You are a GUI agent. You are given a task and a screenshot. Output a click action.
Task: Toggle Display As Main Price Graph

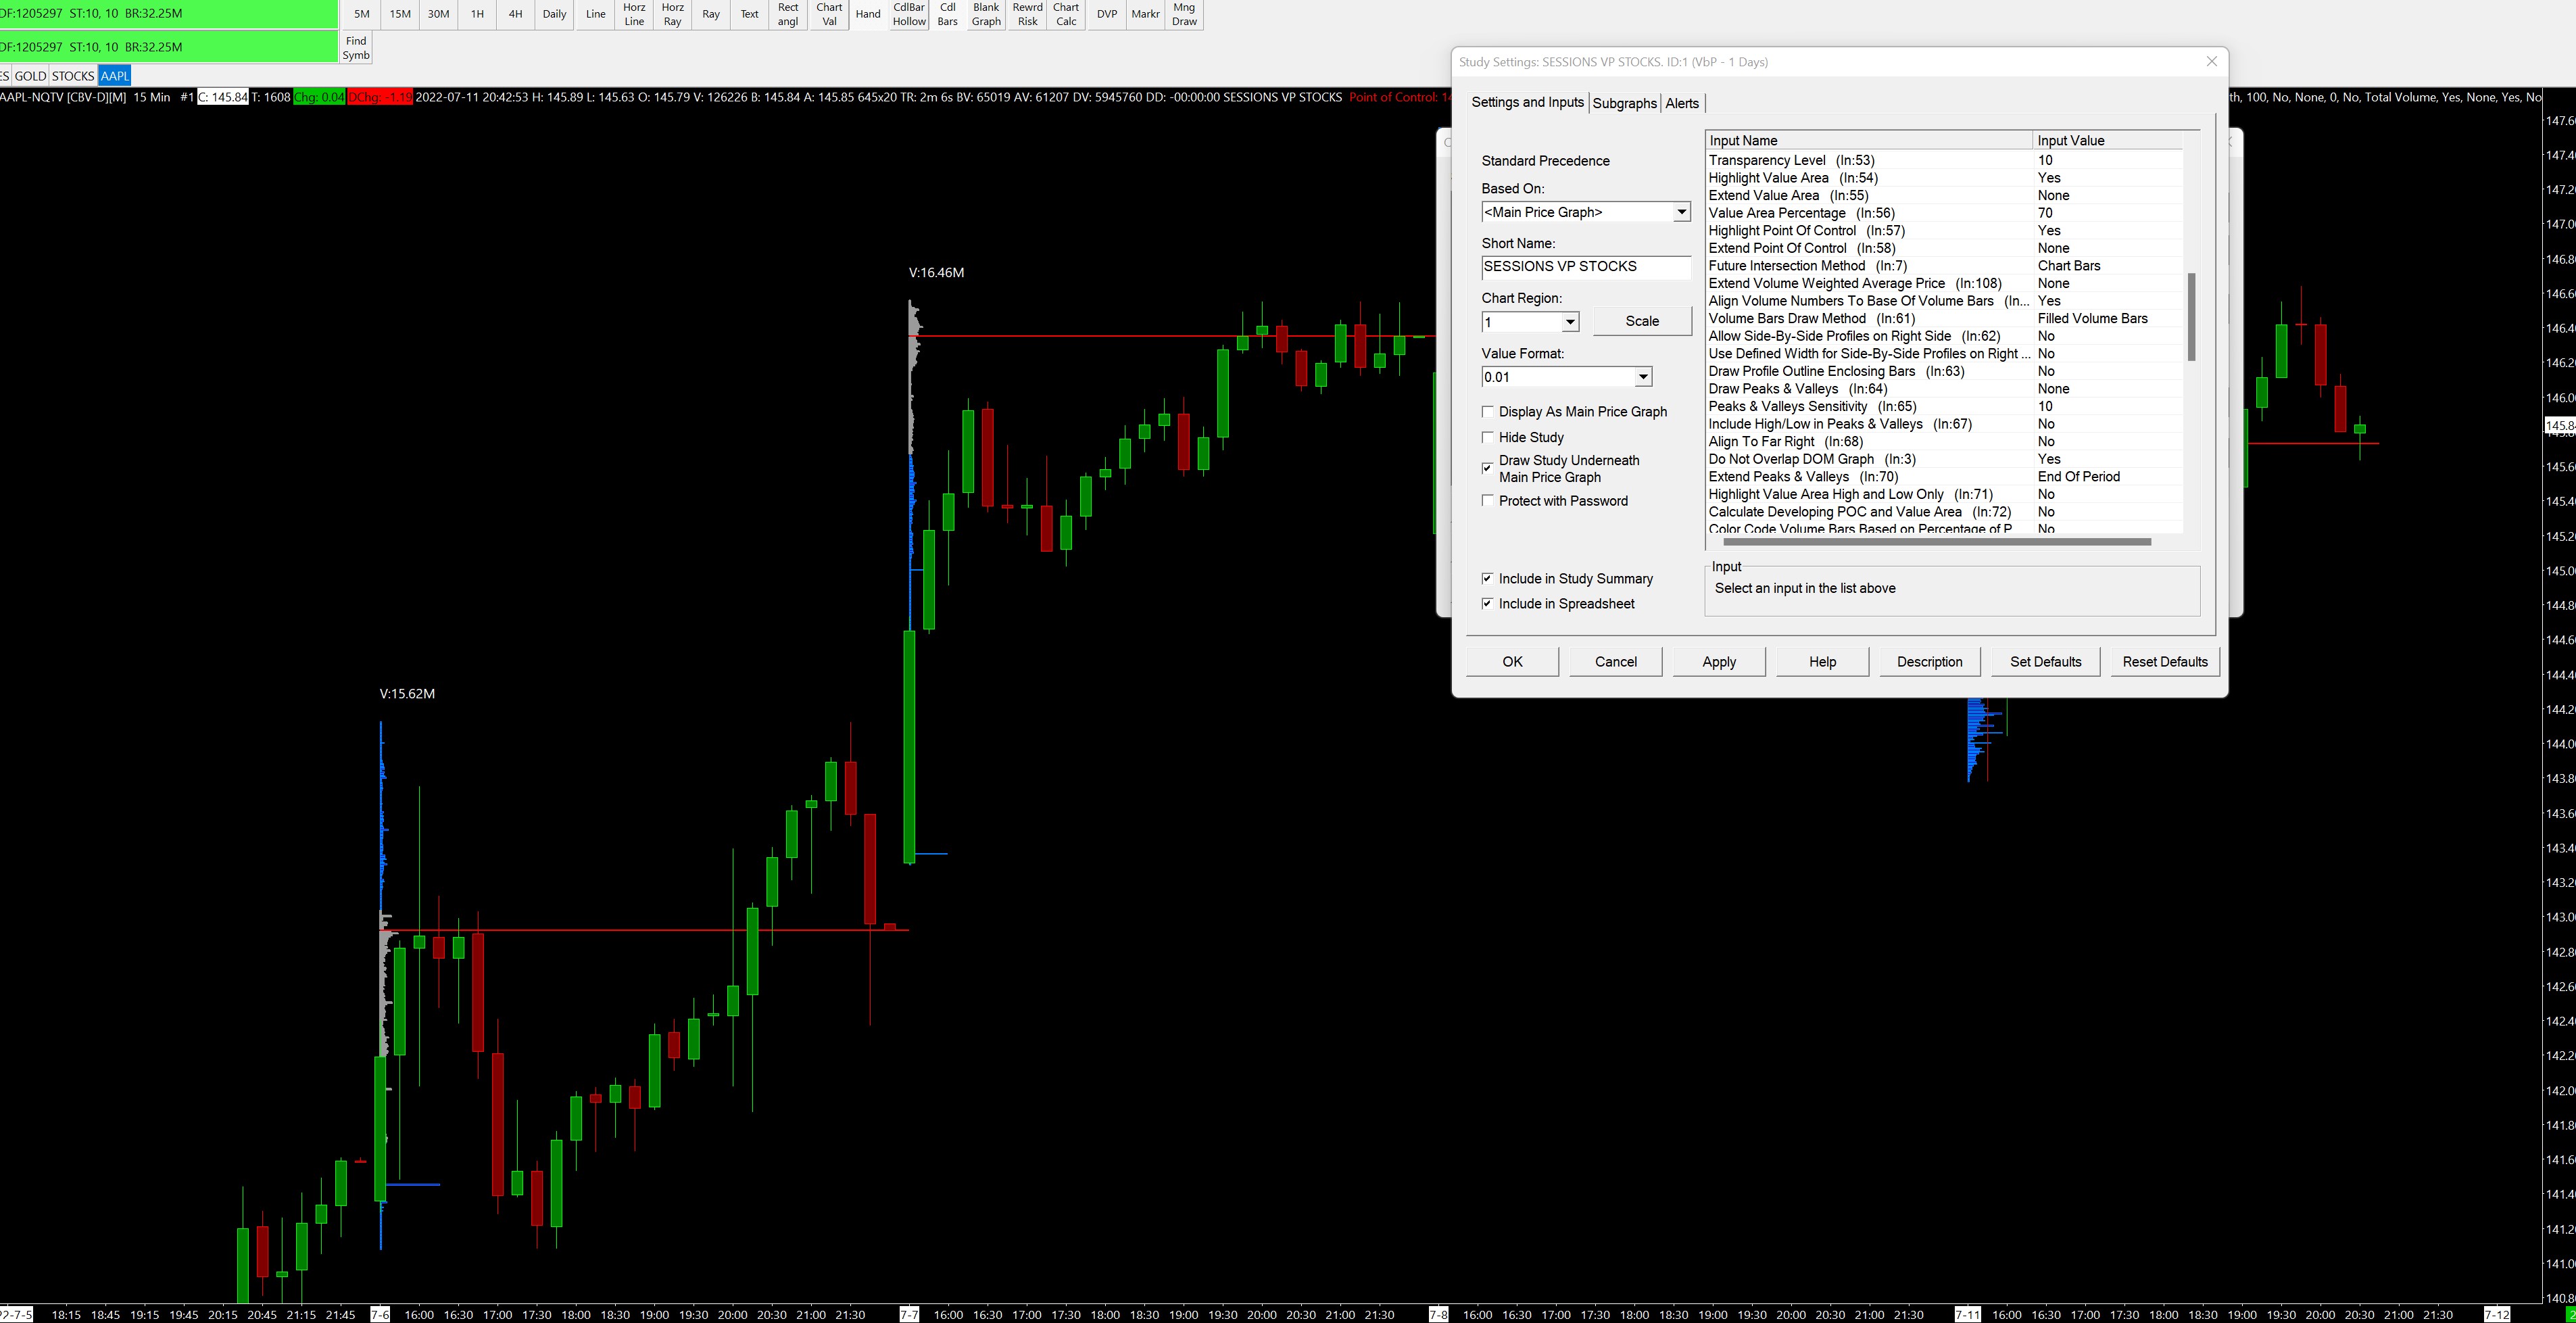click(x=1488, y=412)
